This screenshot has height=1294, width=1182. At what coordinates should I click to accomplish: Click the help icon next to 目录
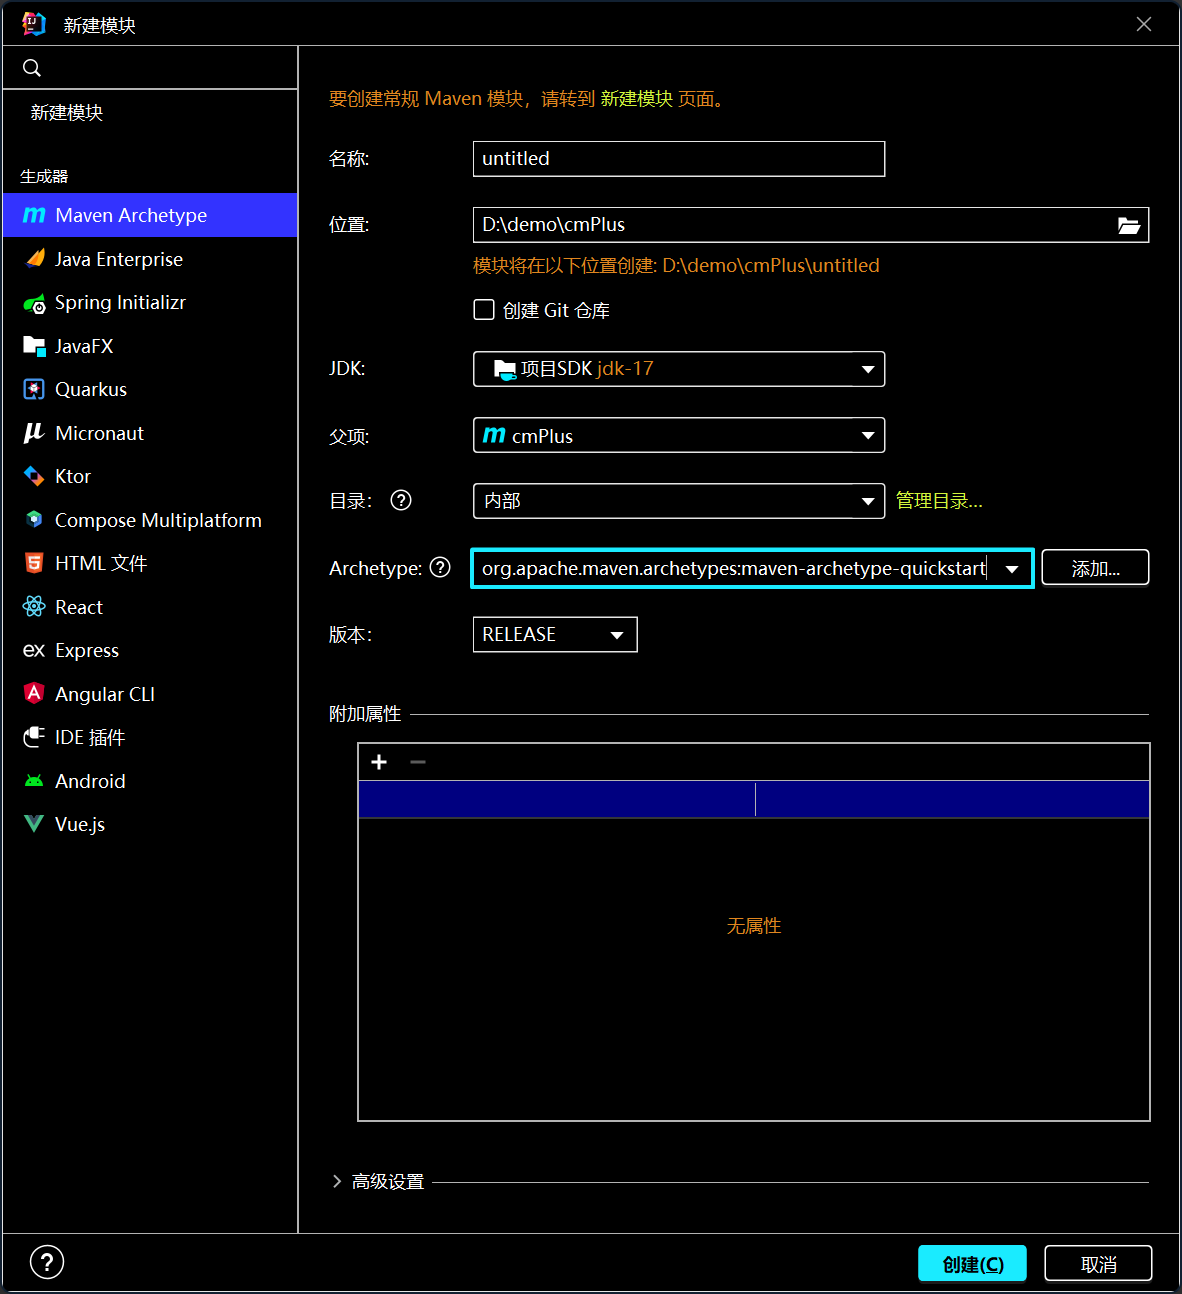[401, 500]
